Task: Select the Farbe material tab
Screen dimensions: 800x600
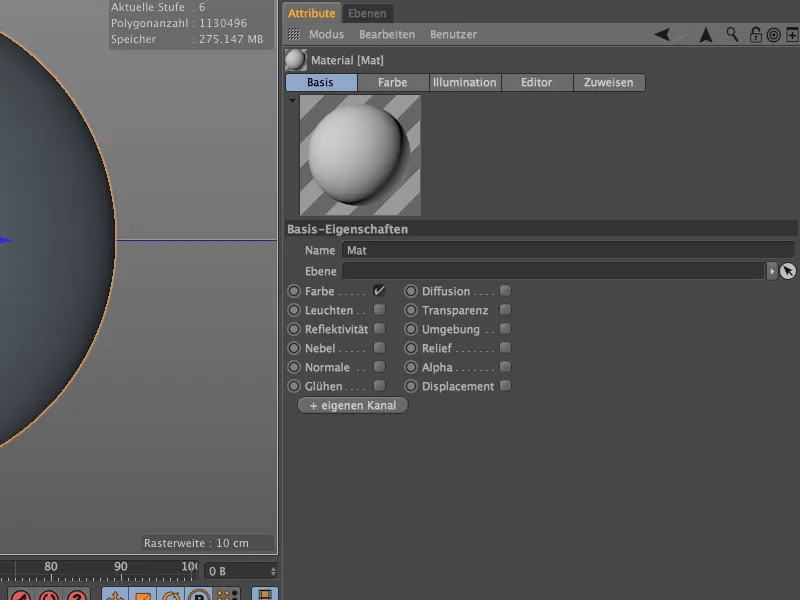Action: (393, 82)
